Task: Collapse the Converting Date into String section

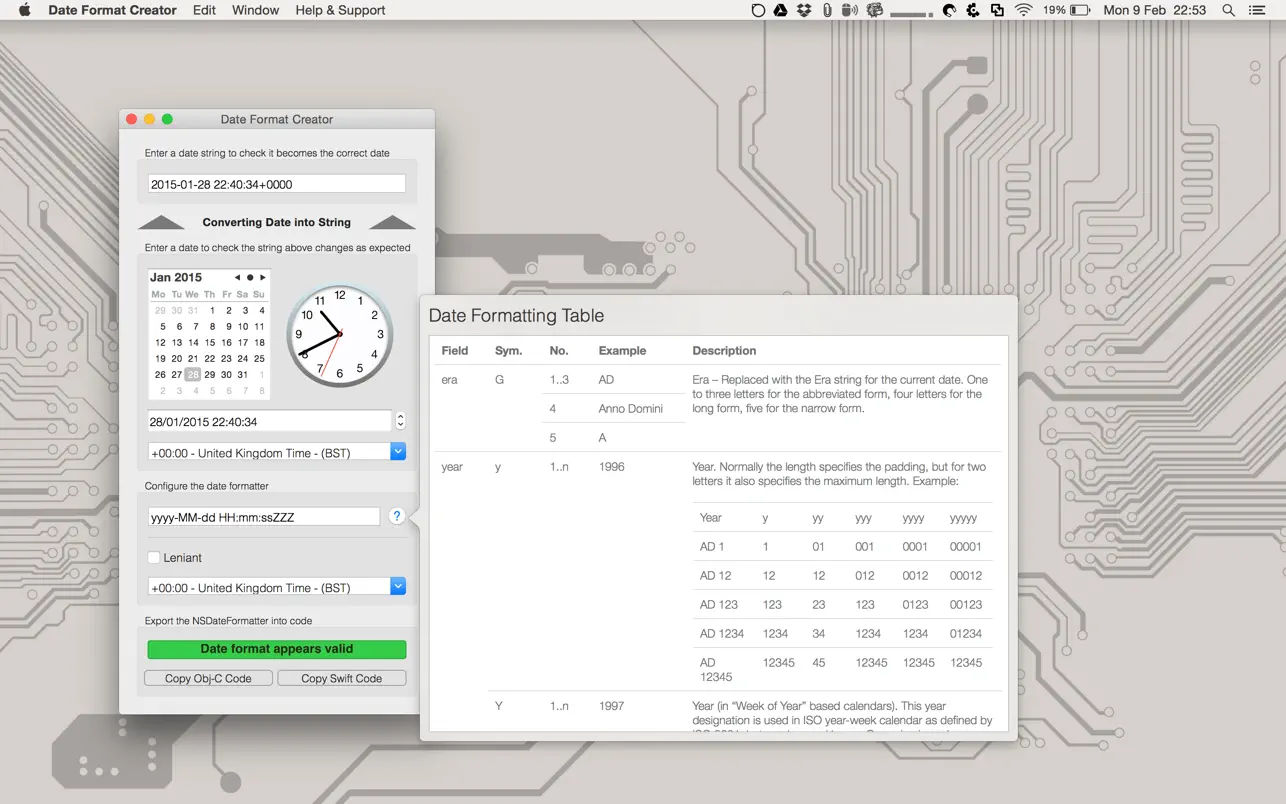Action: point(162,221)
